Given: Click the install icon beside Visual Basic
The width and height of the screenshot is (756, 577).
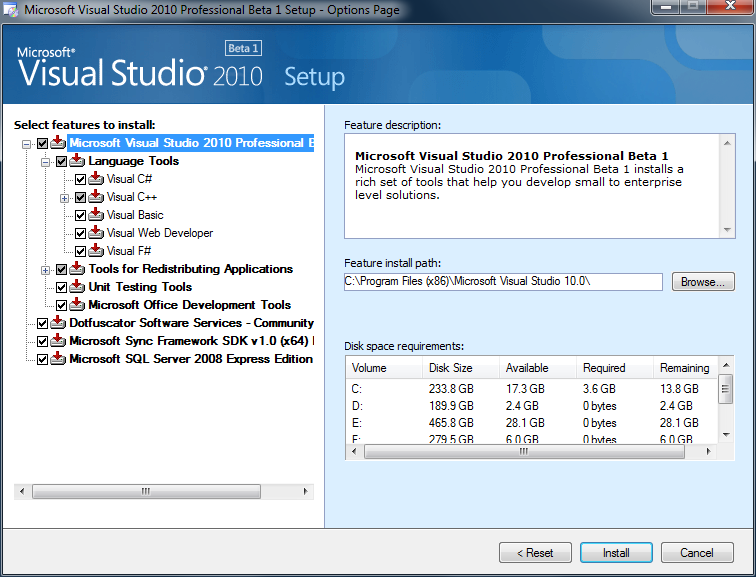Looking at the screenshot, I should [96, 214].
